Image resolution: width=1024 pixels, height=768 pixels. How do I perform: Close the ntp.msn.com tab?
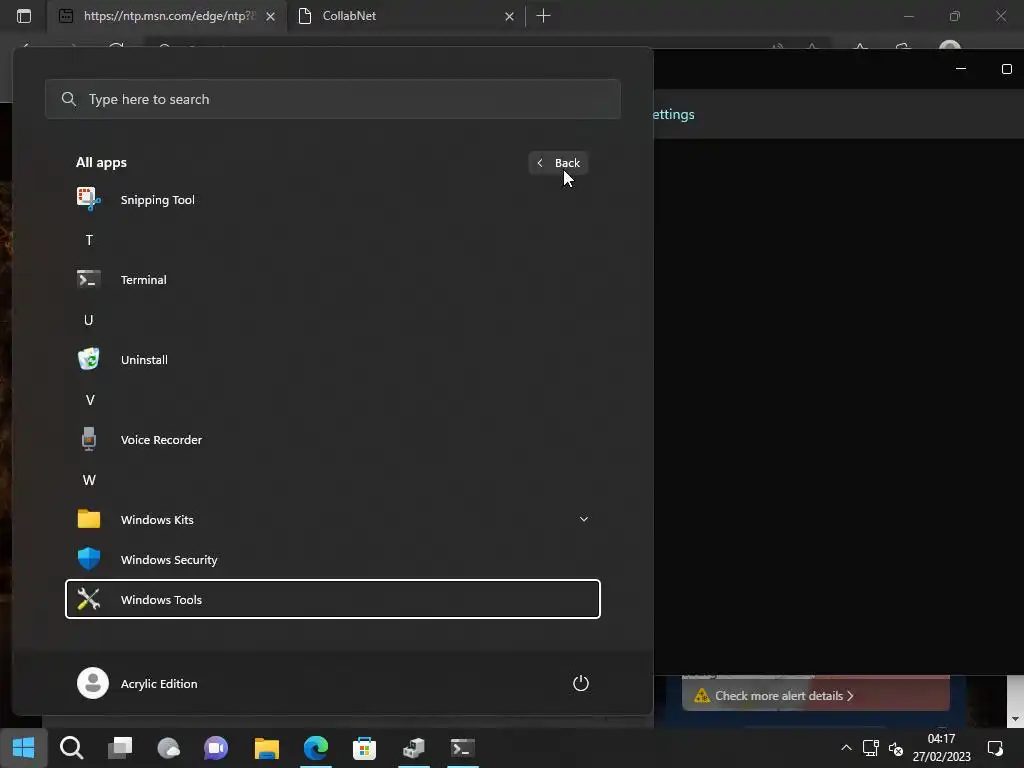pos(270,16)
